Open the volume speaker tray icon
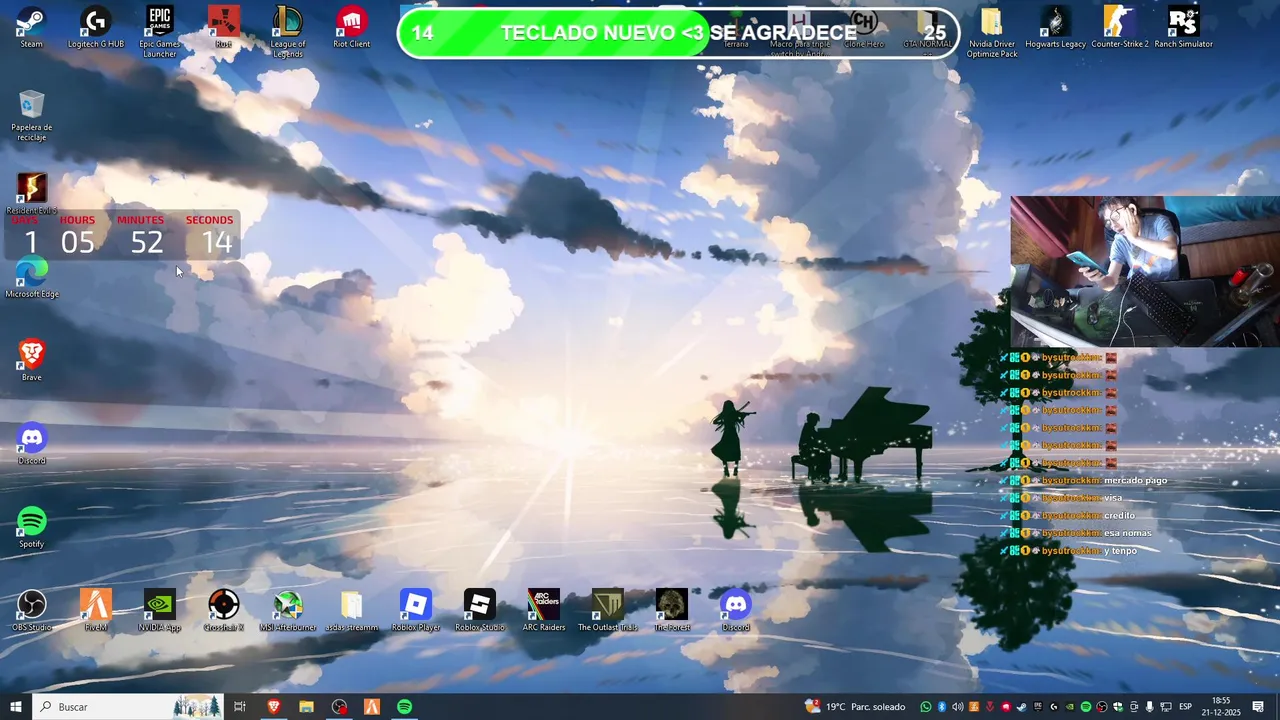Viewport: 1280px width, 720px height. tap(957, 707)
